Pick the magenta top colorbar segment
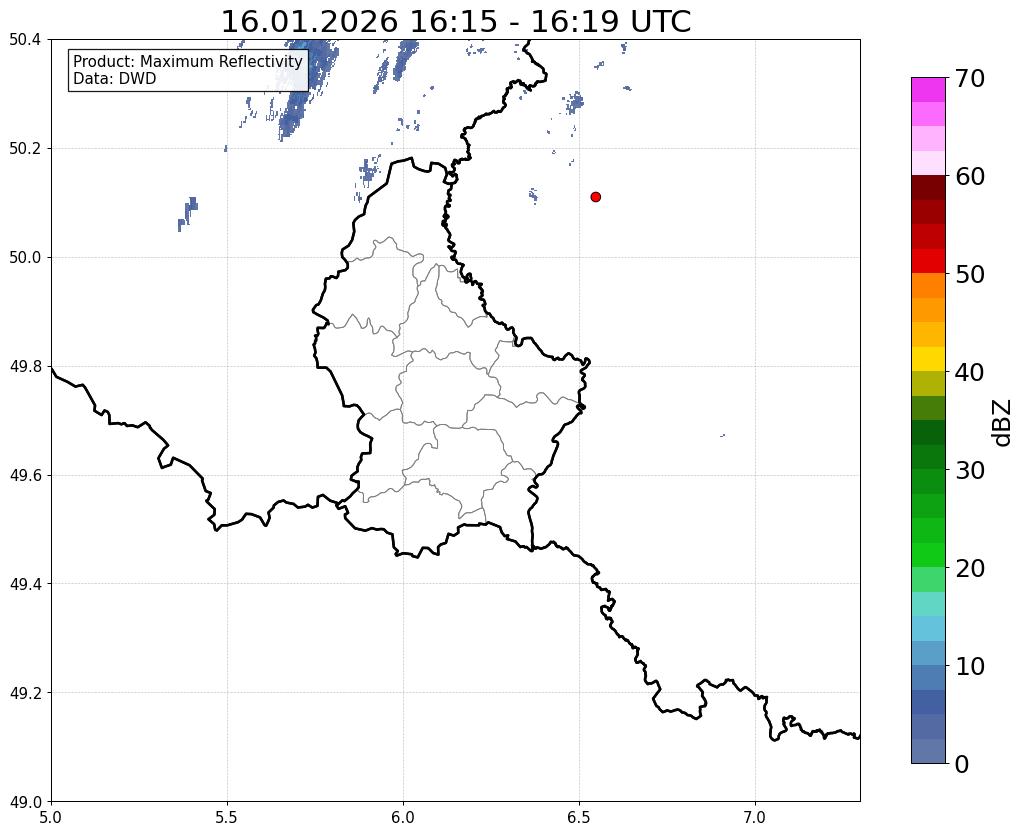This screenshot has height=834, width=1023. point(928,90)
